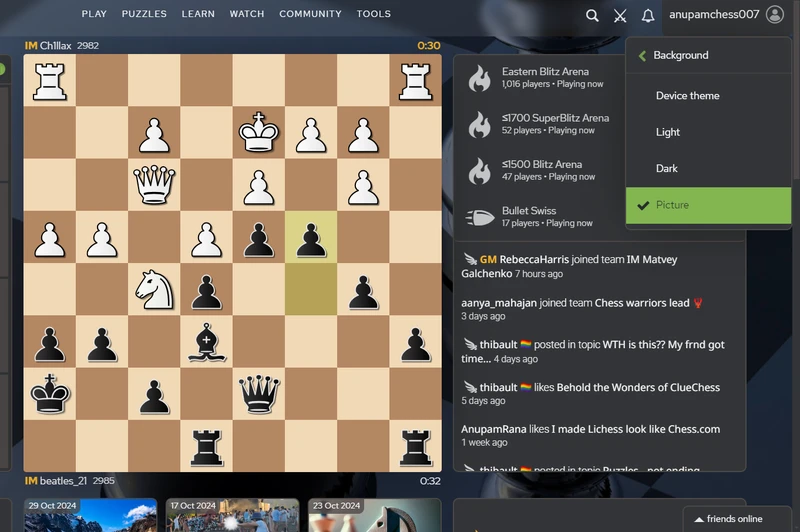Open the anupamchess007 user menu
The width and height of the screenshot is (800, 532).
pyautogui.click(x=713, y=15)
